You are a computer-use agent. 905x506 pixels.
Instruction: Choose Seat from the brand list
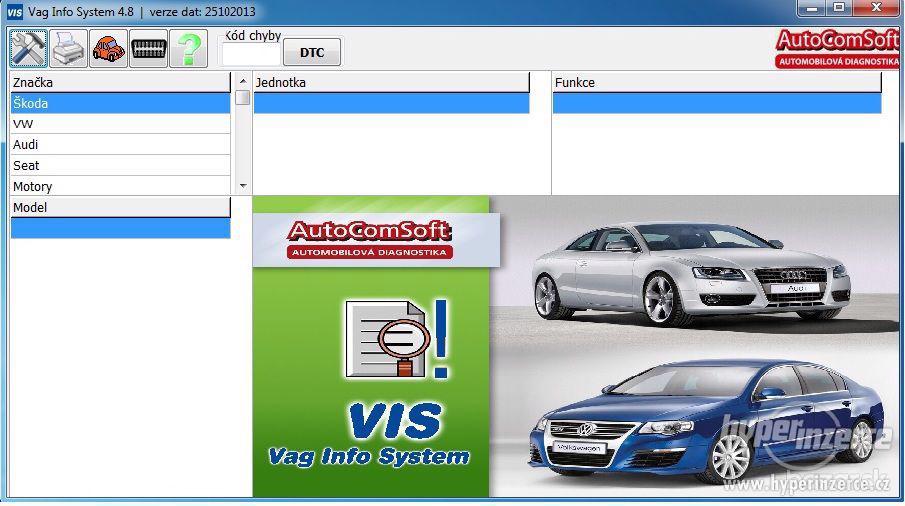pyautogui.click(x=120, y=166)
